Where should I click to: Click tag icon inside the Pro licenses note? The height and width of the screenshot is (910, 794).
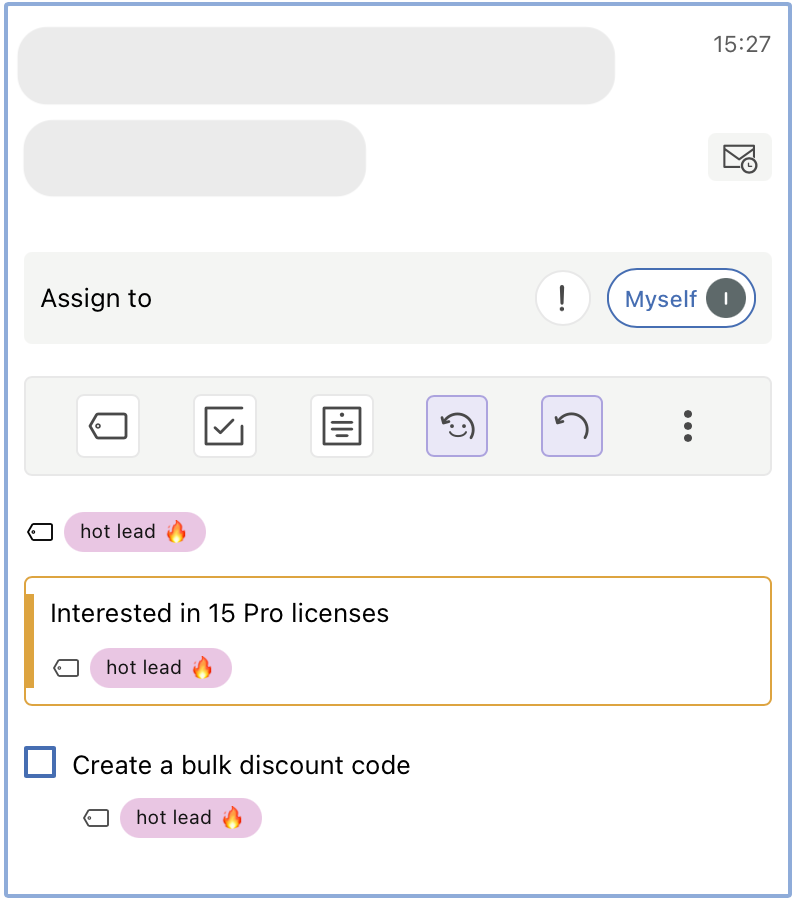pyautogui.click(x=66, y=668)
